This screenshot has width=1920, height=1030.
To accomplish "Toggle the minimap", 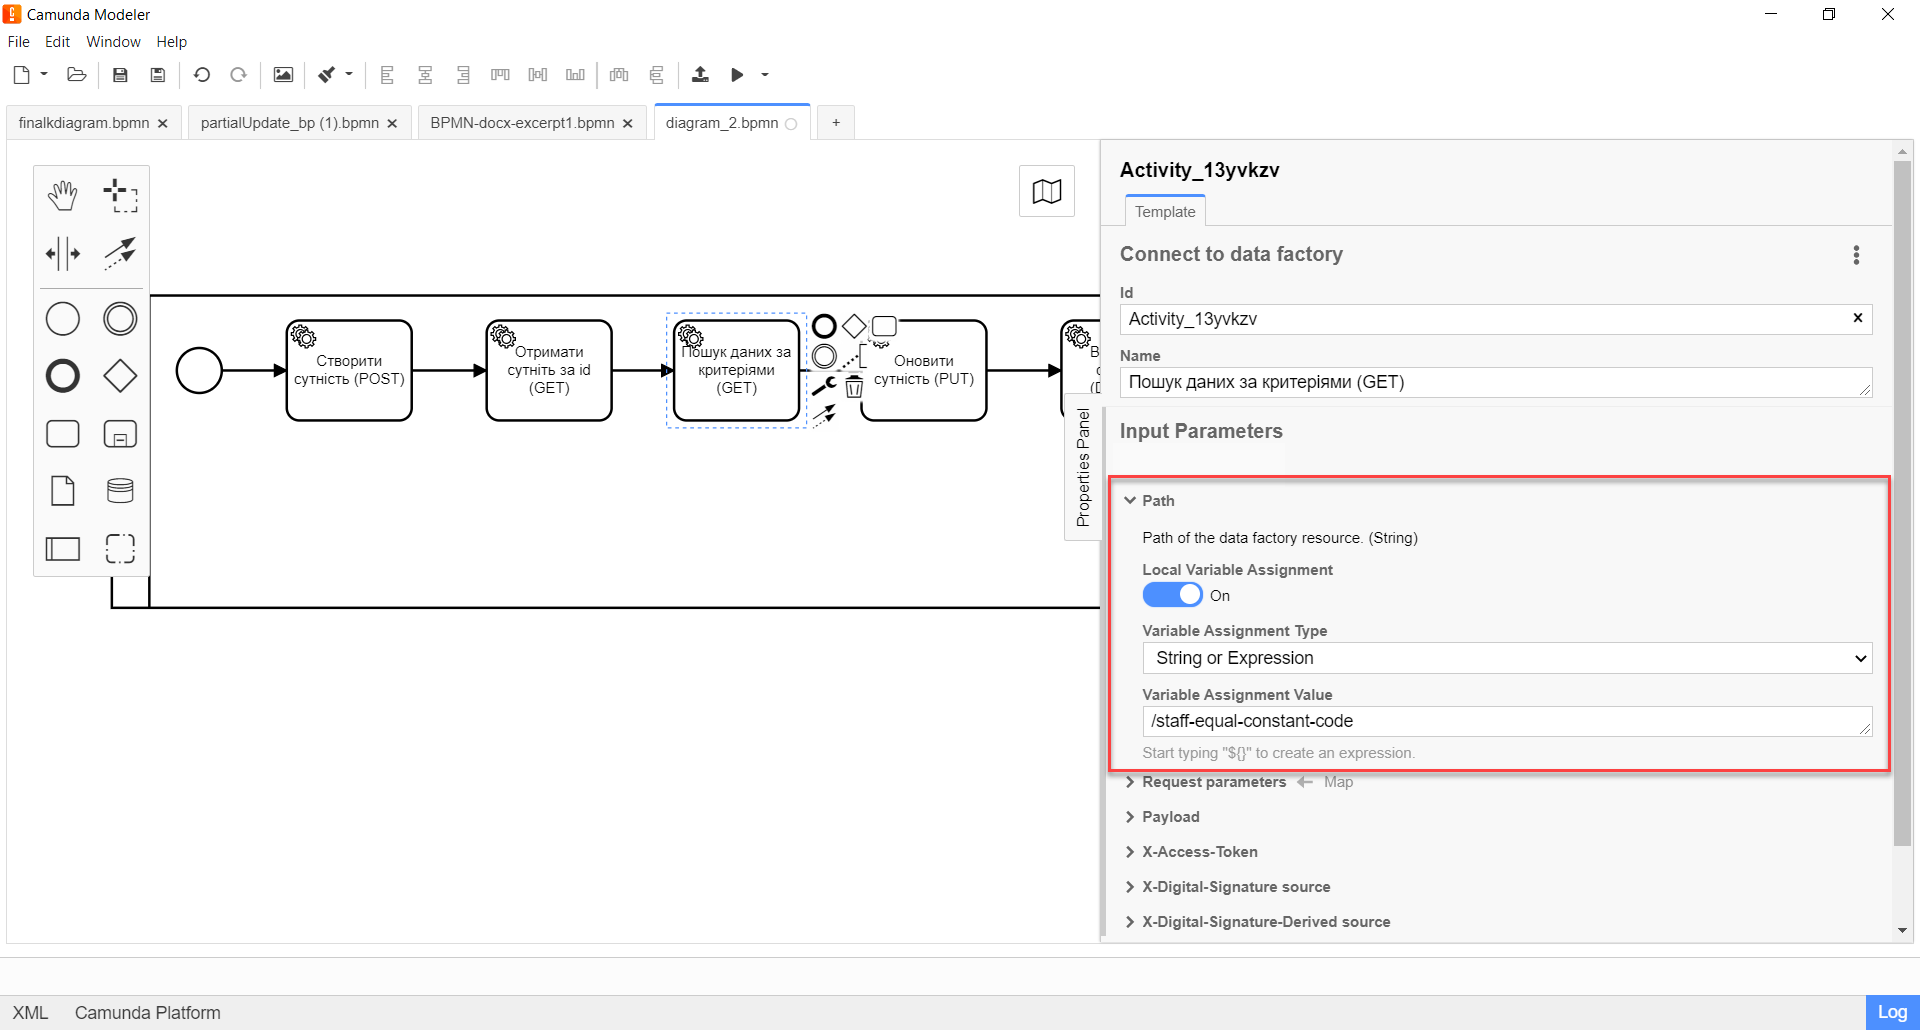I will point(1047,191).
